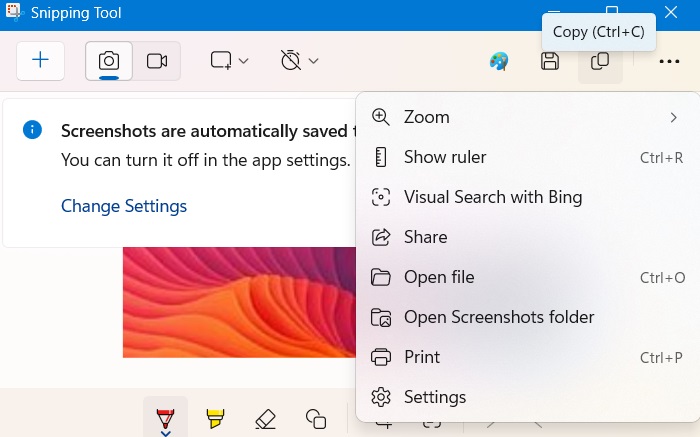Open the Zoom submenu
This screenshot has height=437, width=700.
click(x=528, y=117)
